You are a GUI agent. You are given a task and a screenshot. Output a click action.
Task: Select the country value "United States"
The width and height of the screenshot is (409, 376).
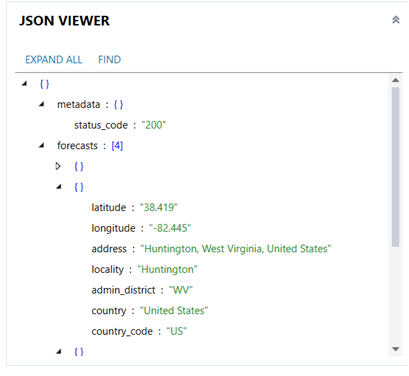click(x=174, y=311)
